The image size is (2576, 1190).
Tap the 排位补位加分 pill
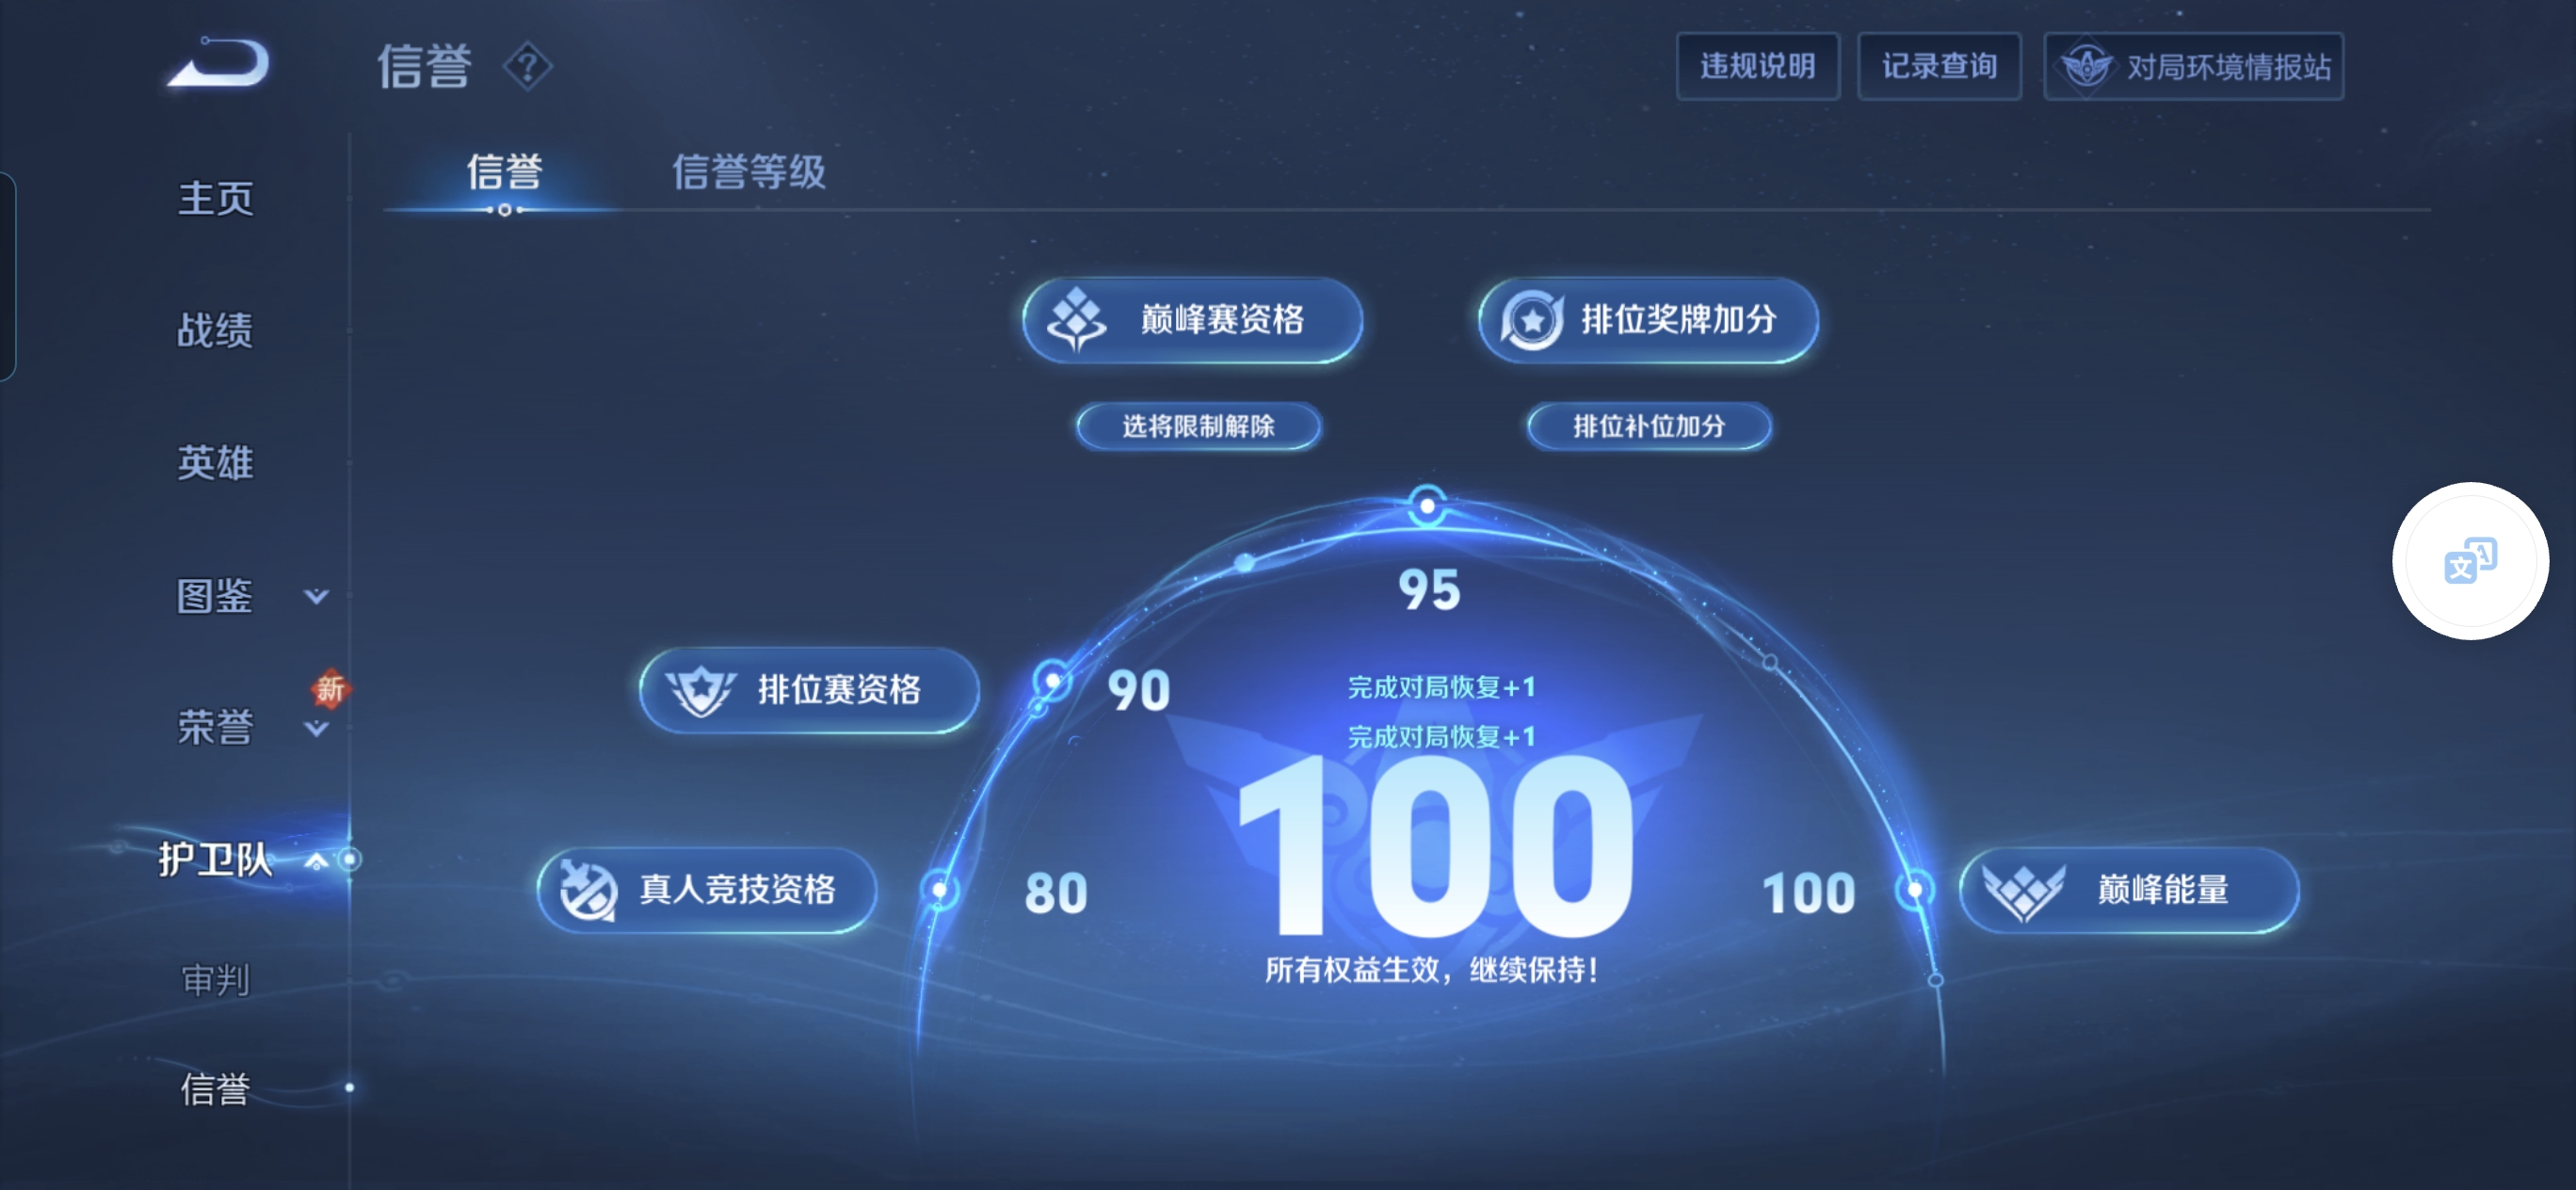[x=1648, y=427]
